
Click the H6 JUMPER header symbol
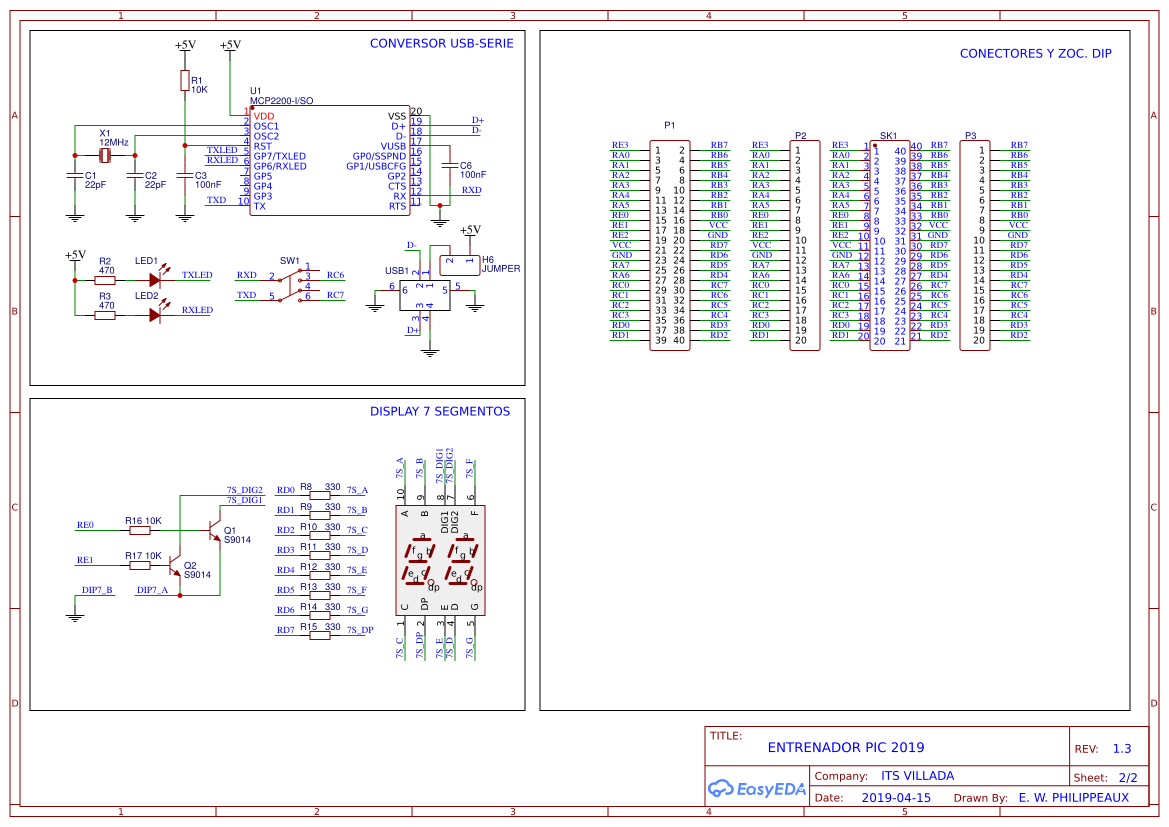pyautogui.click(x=459, y=263)
